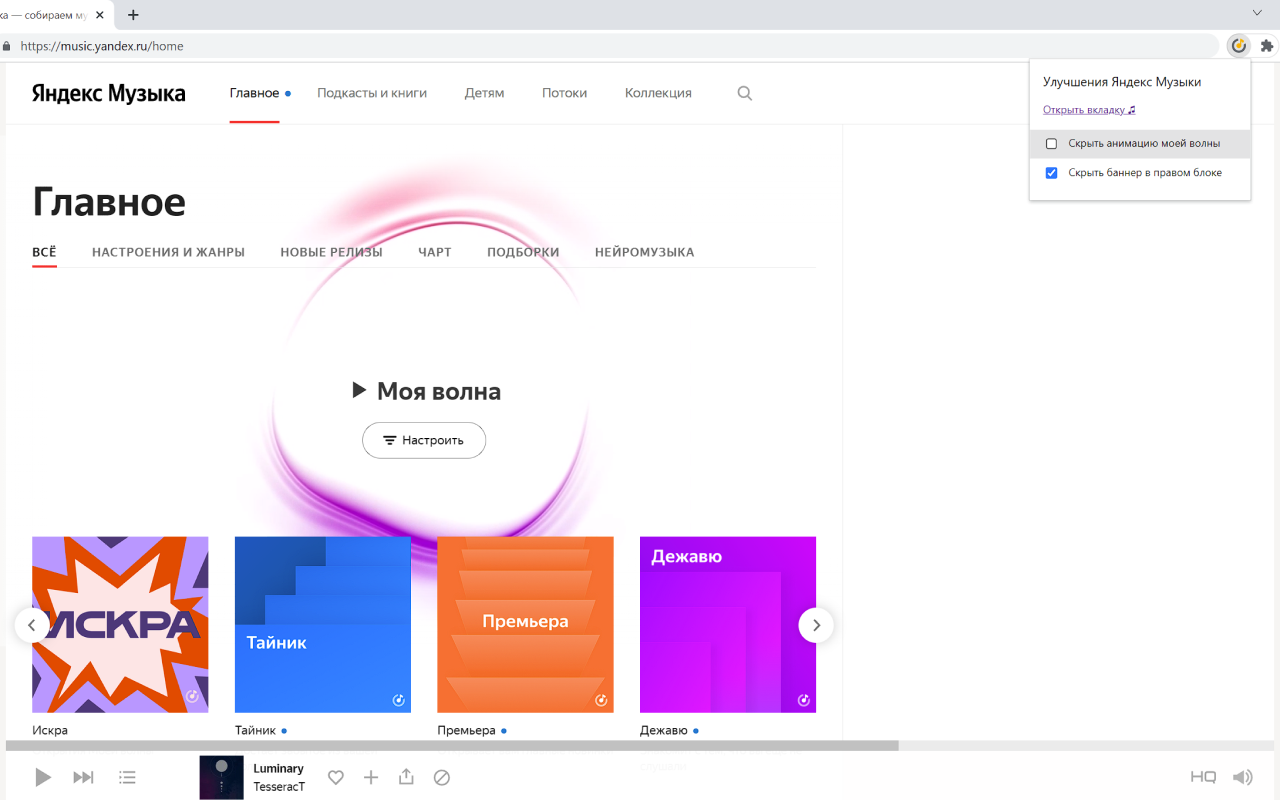This screenshot has width=1280, height=800.
Task: Play Моя волна
Action: pos(427,391)
